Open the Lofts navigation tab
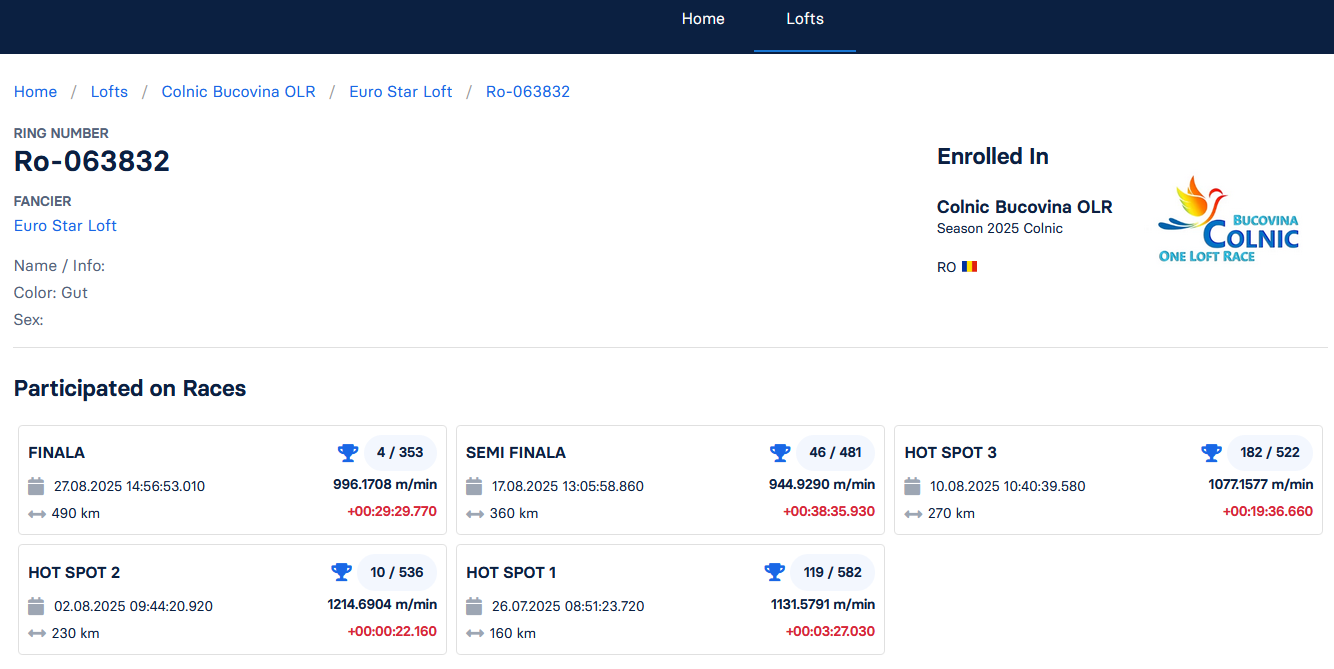Screen dimensions: 1334x669 point(805,19)
